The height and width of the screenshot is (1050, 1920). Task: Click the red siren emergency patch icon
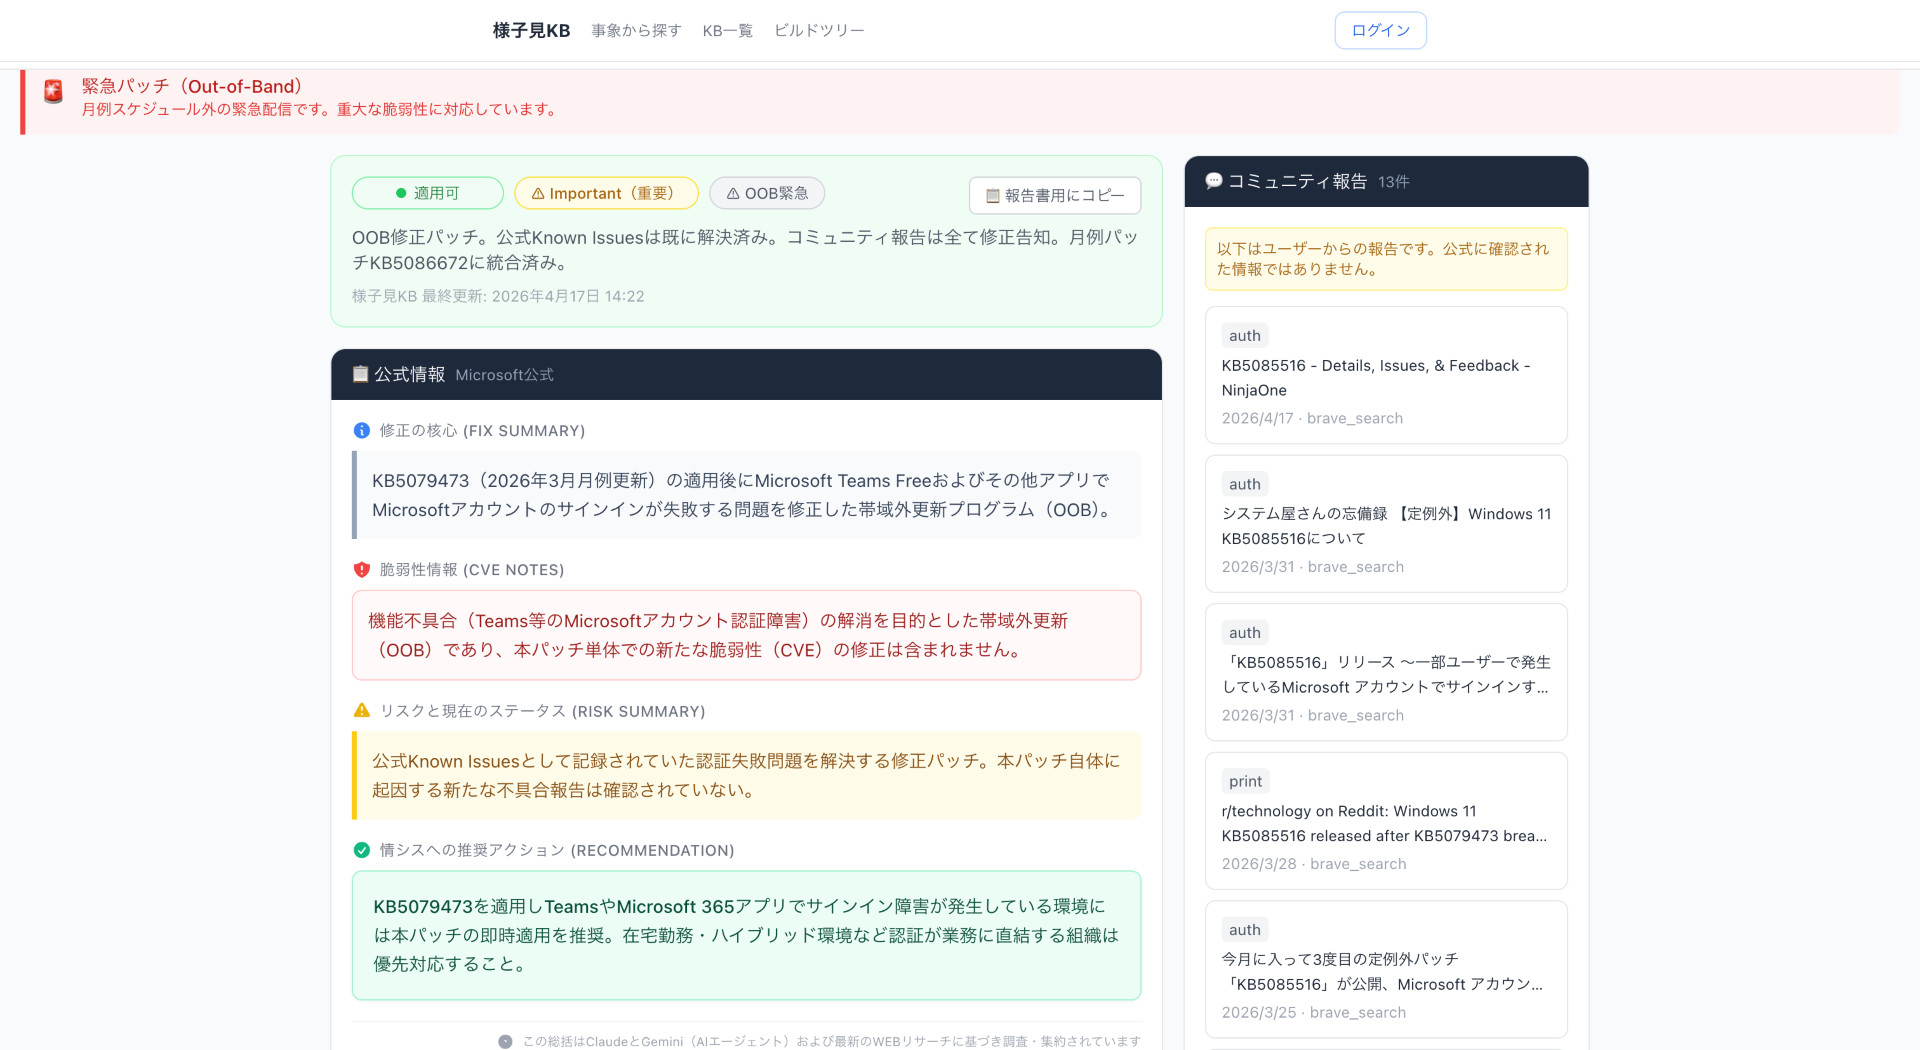(x=54, y=92)
